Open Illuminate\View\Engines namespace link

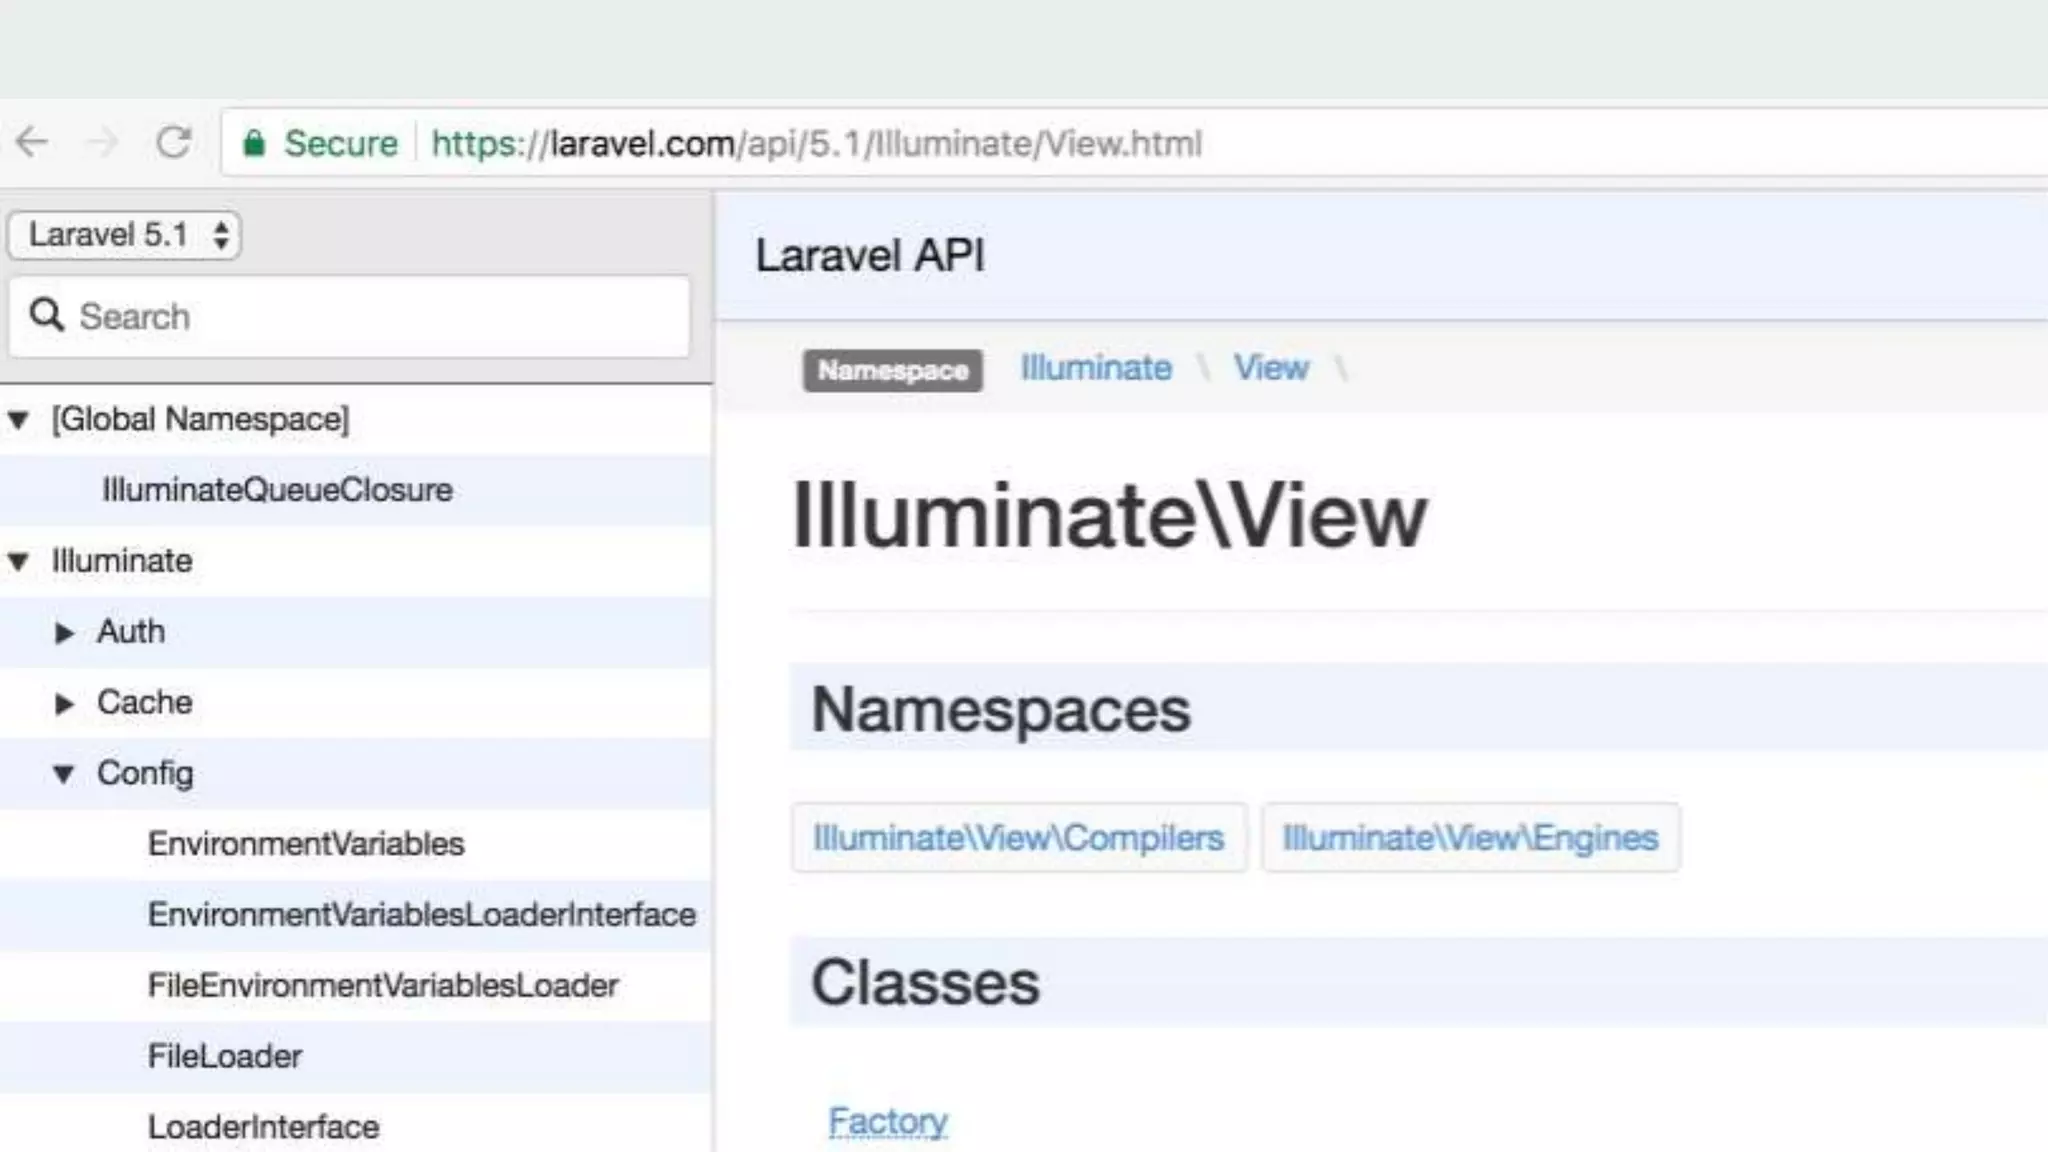tap(1470, 838)
